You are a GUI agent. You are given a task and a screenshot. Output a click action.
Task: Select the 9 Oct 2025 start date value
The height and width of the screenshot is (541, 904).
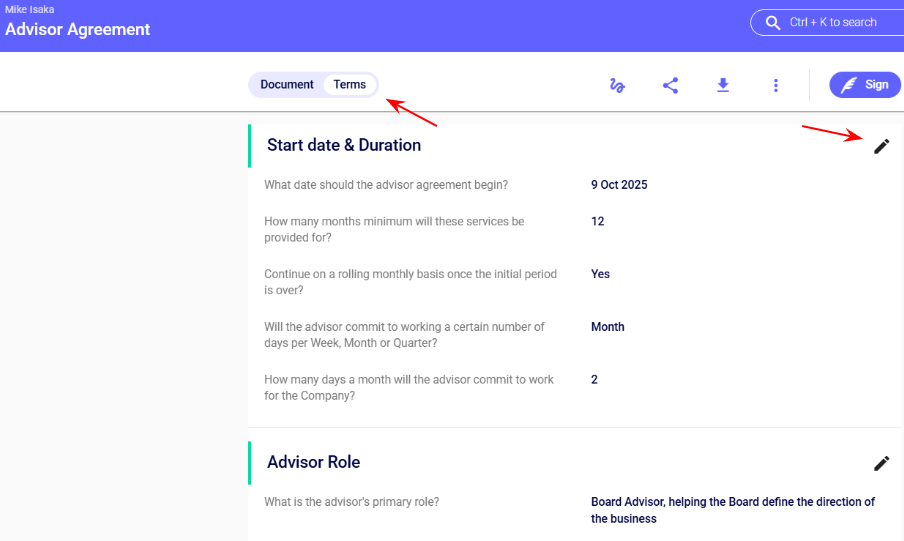coord(619,185)
